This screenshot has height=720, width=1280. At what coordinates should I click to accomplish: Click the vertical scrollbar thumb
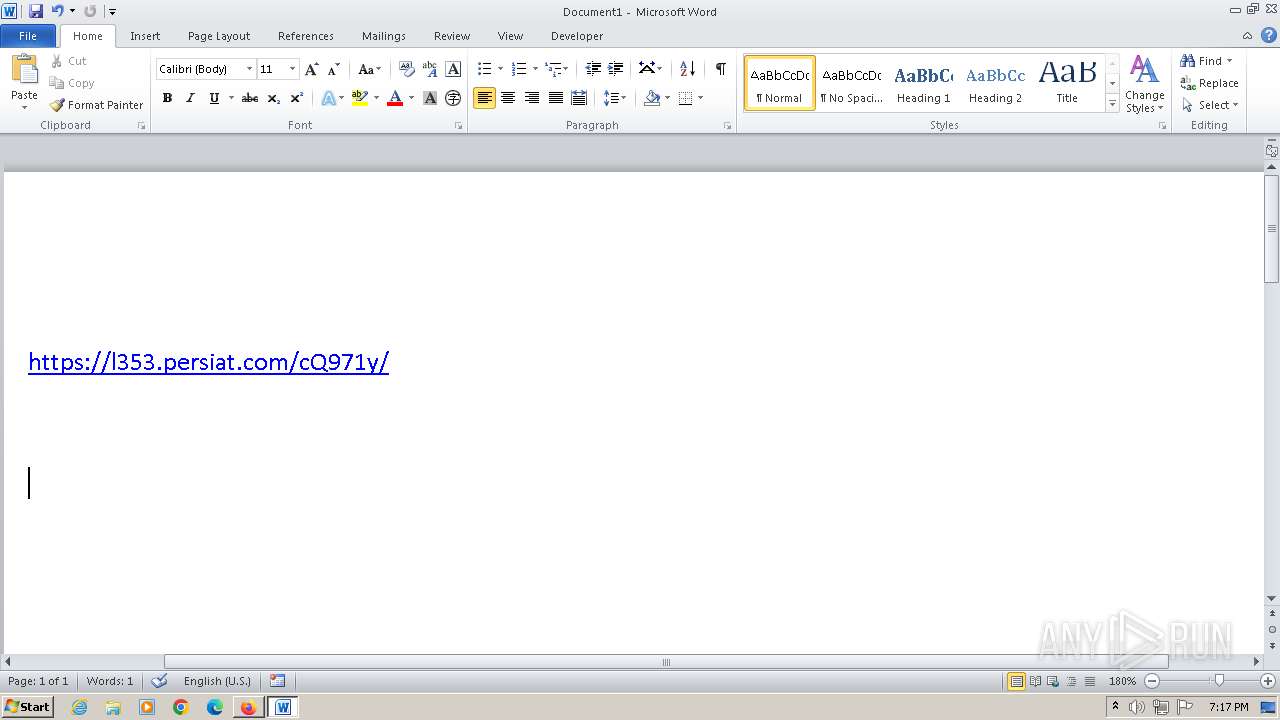click(1271, 228)
